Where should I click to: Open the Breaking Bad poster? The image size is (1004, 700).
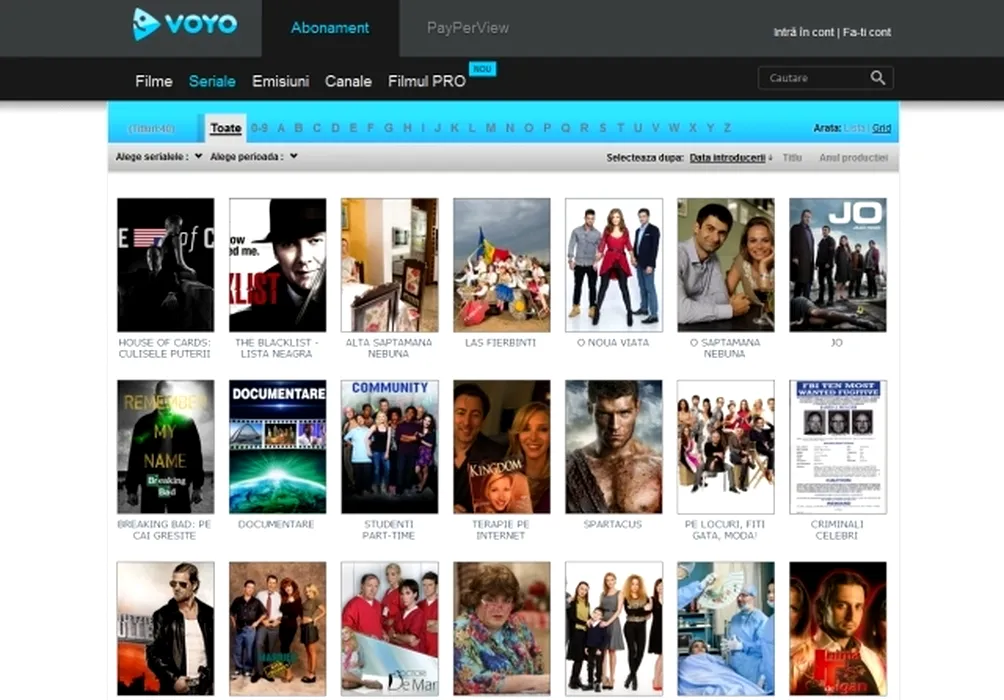point(165,446)
